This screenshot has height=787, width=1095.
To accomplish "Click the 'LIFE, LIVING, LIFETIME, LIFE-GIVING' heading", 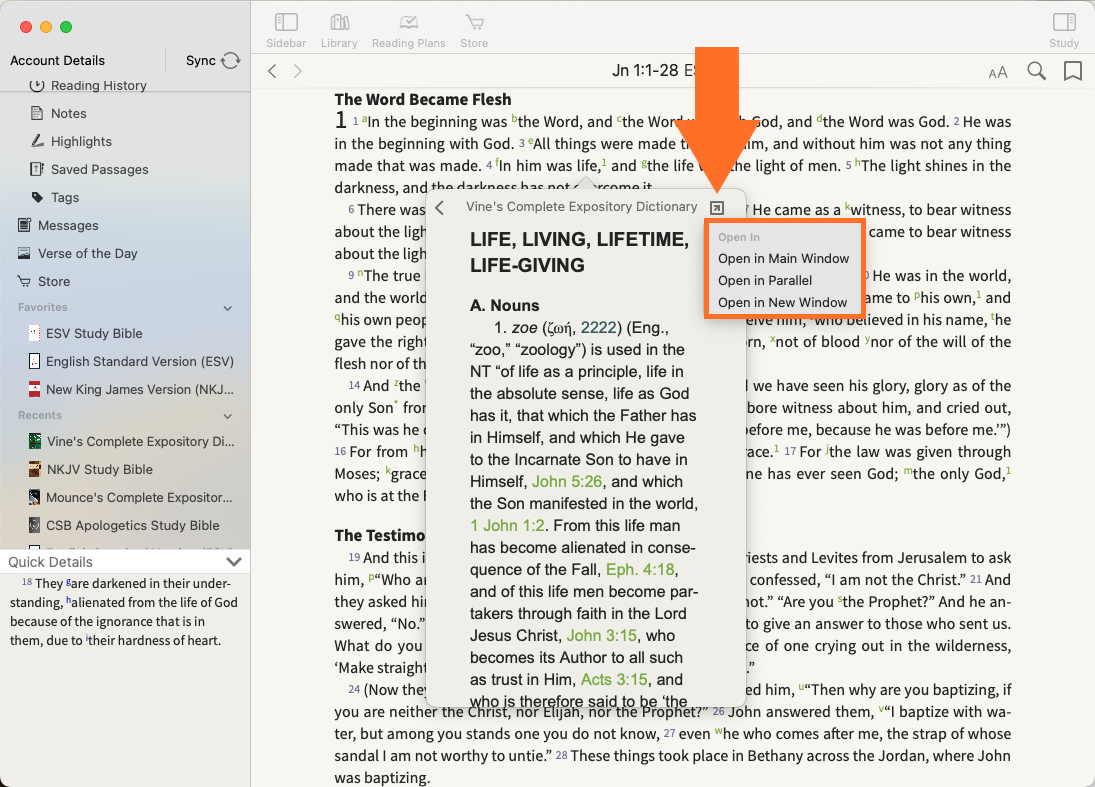I will click(x=580, y=252).
